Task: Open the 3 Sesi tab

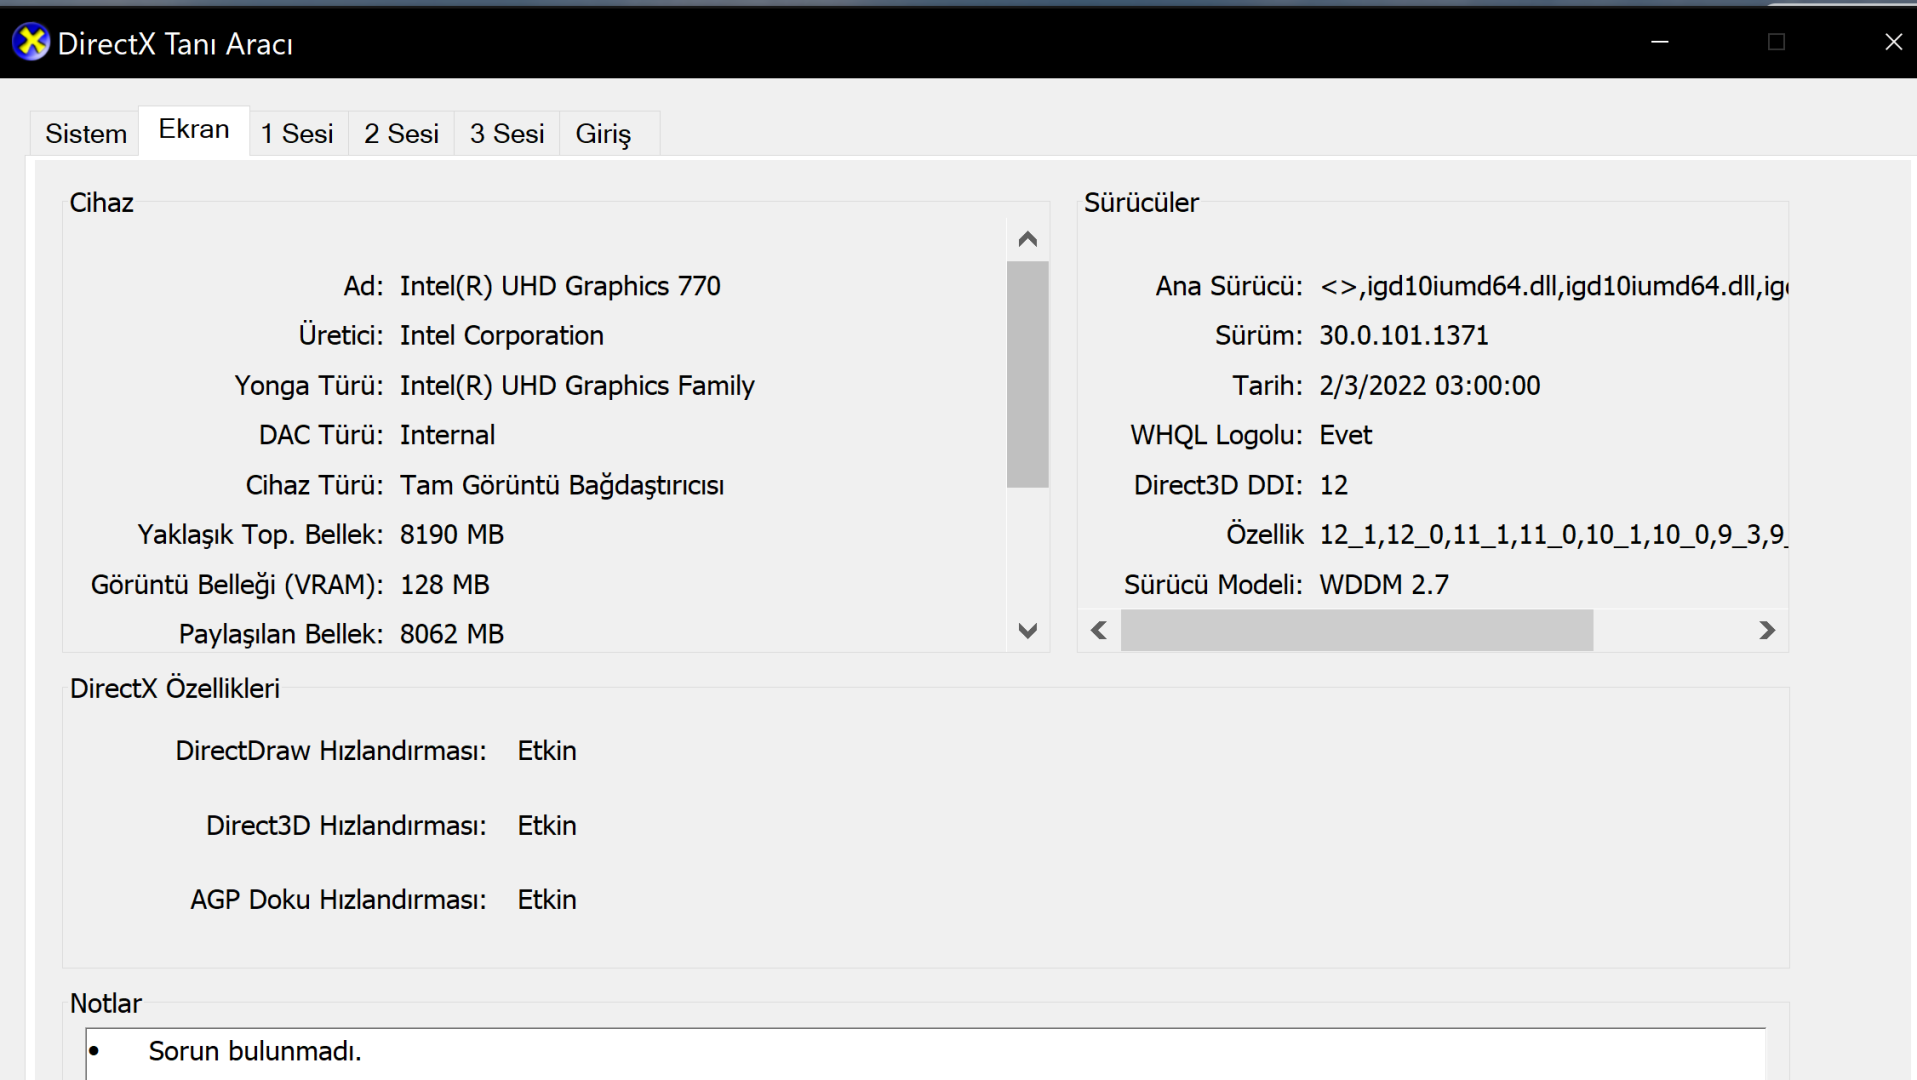Action: click(x=507, y=134)
